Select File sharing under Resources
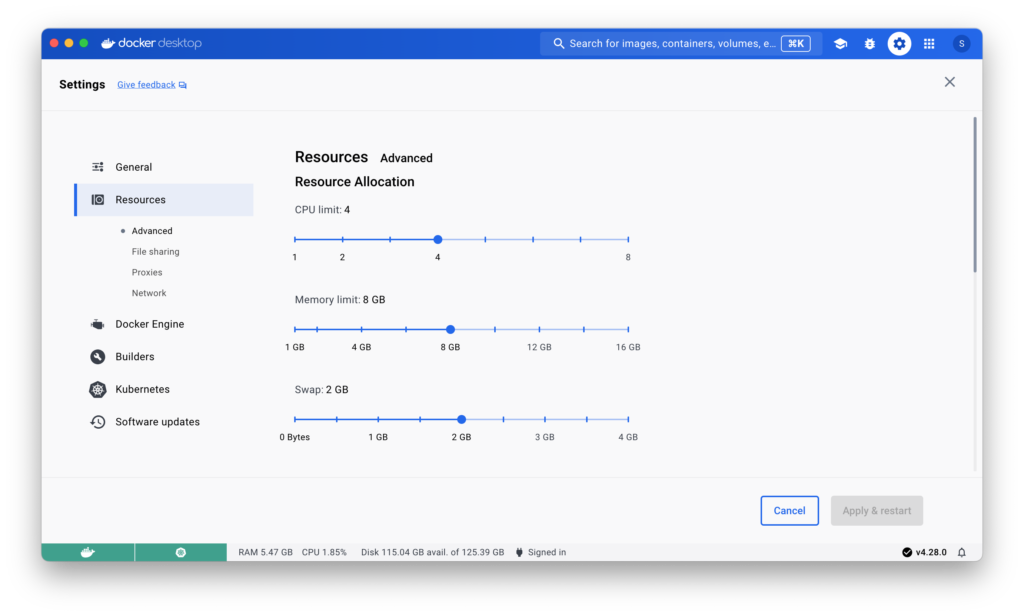 click(x=155, y=252)
